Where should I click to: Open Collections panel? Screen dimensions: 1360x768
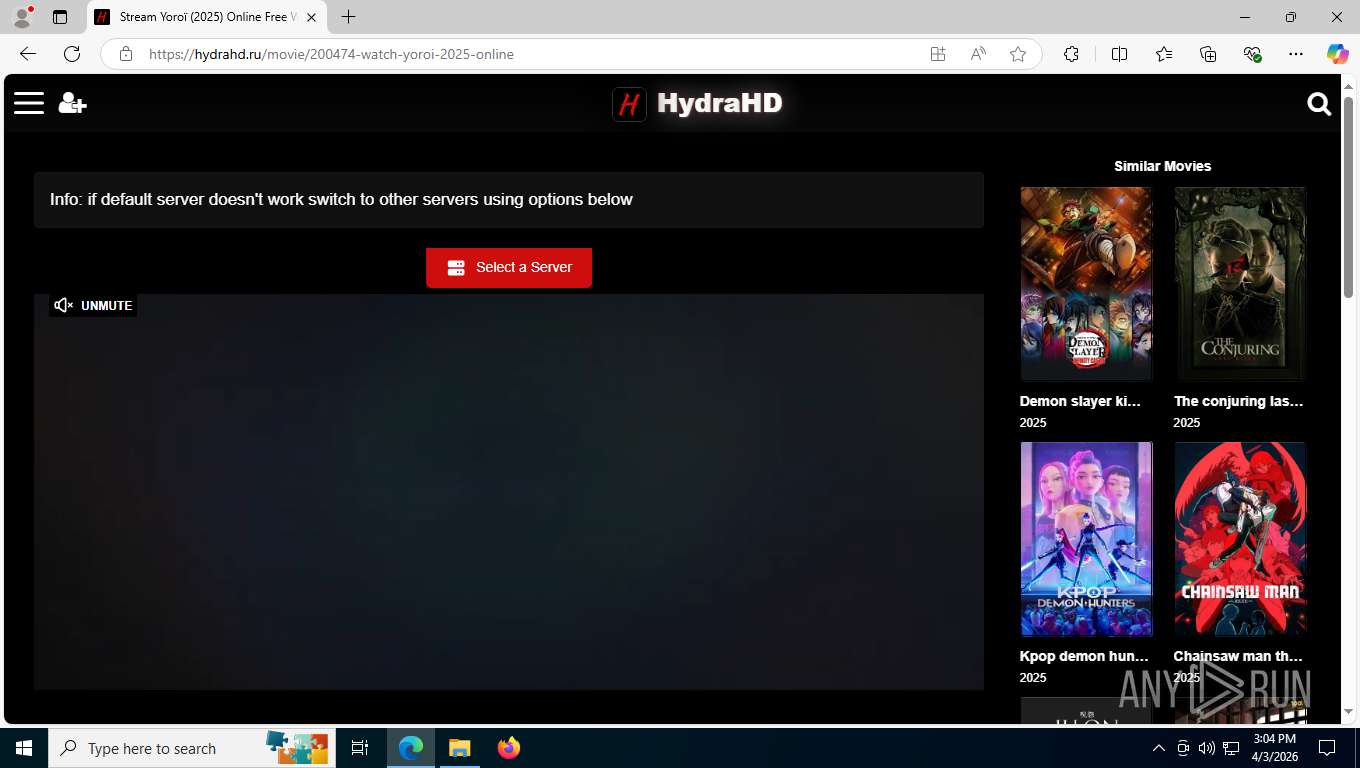click(x=1208, y=54)
